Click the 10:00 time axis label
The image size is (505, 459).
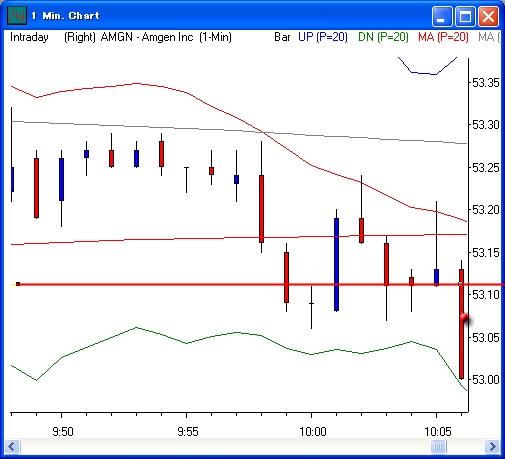click(x=313, y=432)
